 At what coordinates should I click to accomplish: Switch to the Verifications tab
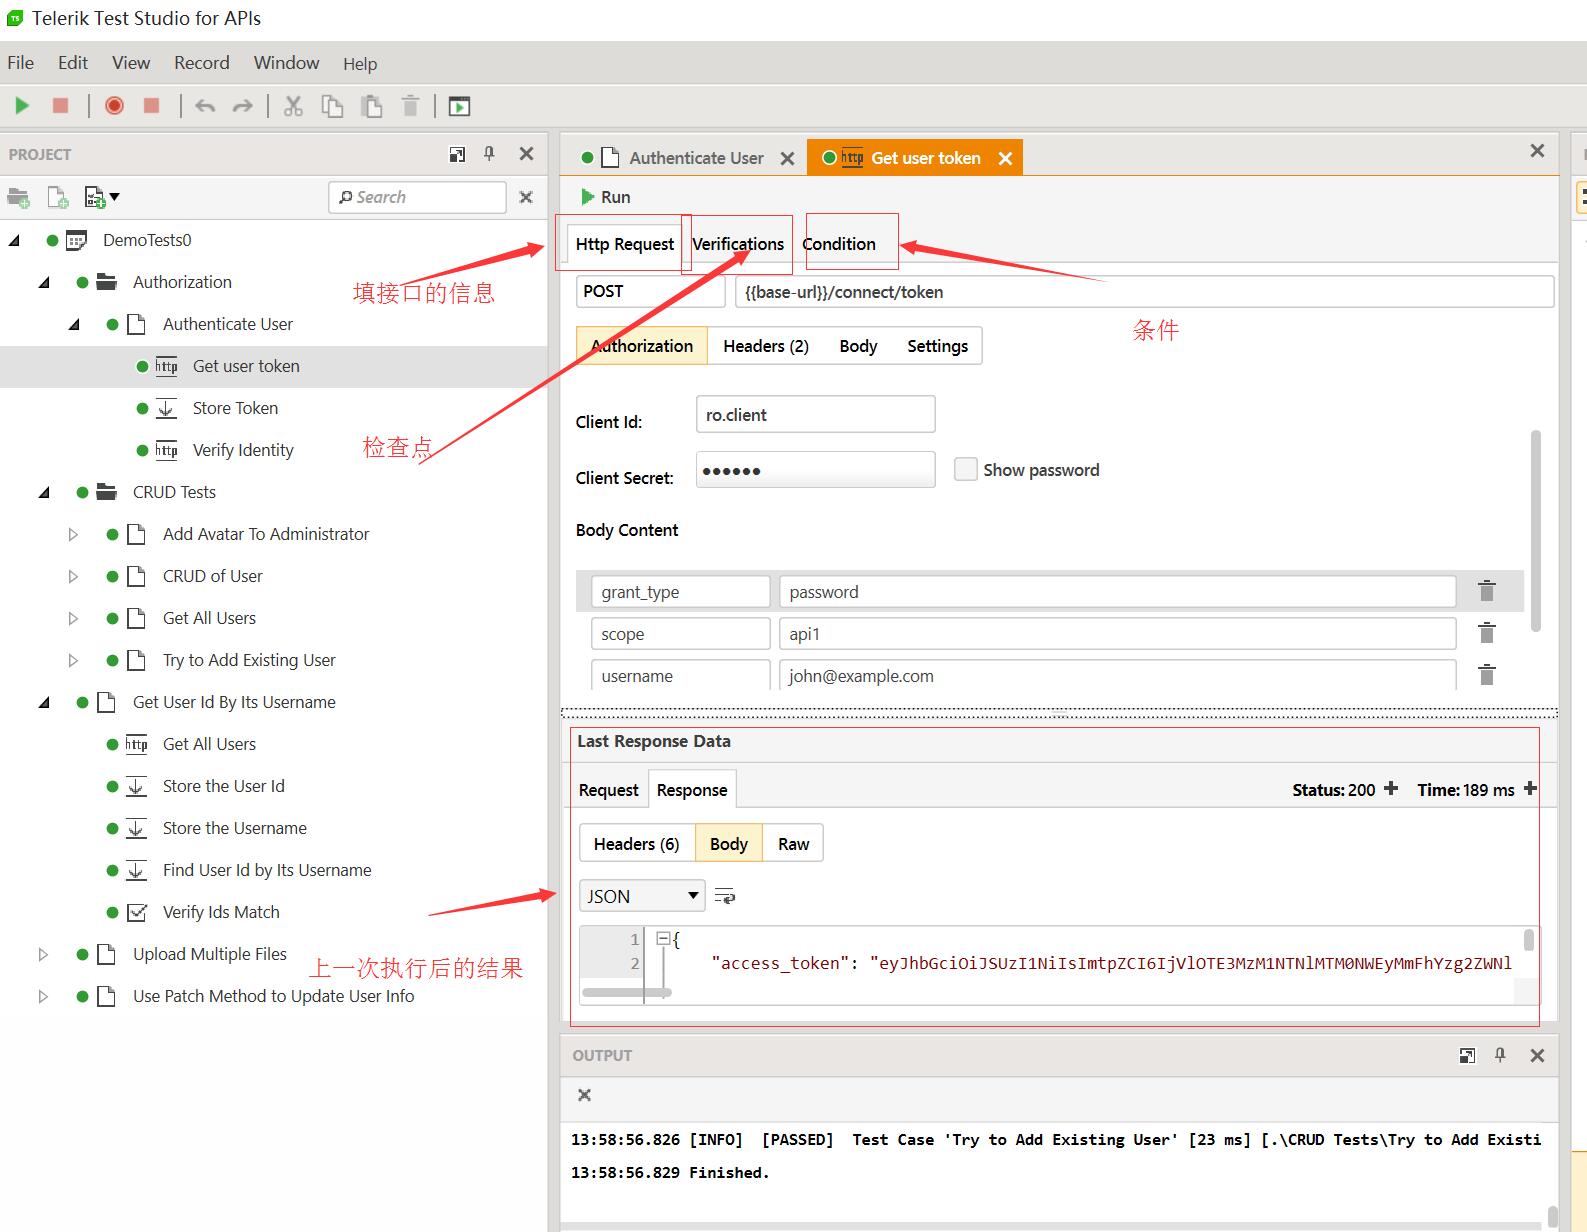pos(738,244)
